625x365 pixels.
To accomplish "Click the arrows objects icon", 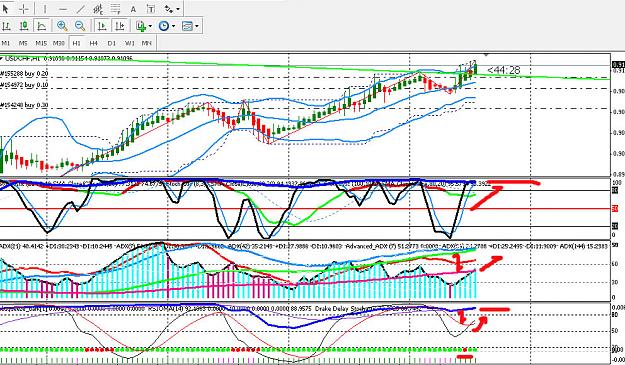I will (169, 8).
